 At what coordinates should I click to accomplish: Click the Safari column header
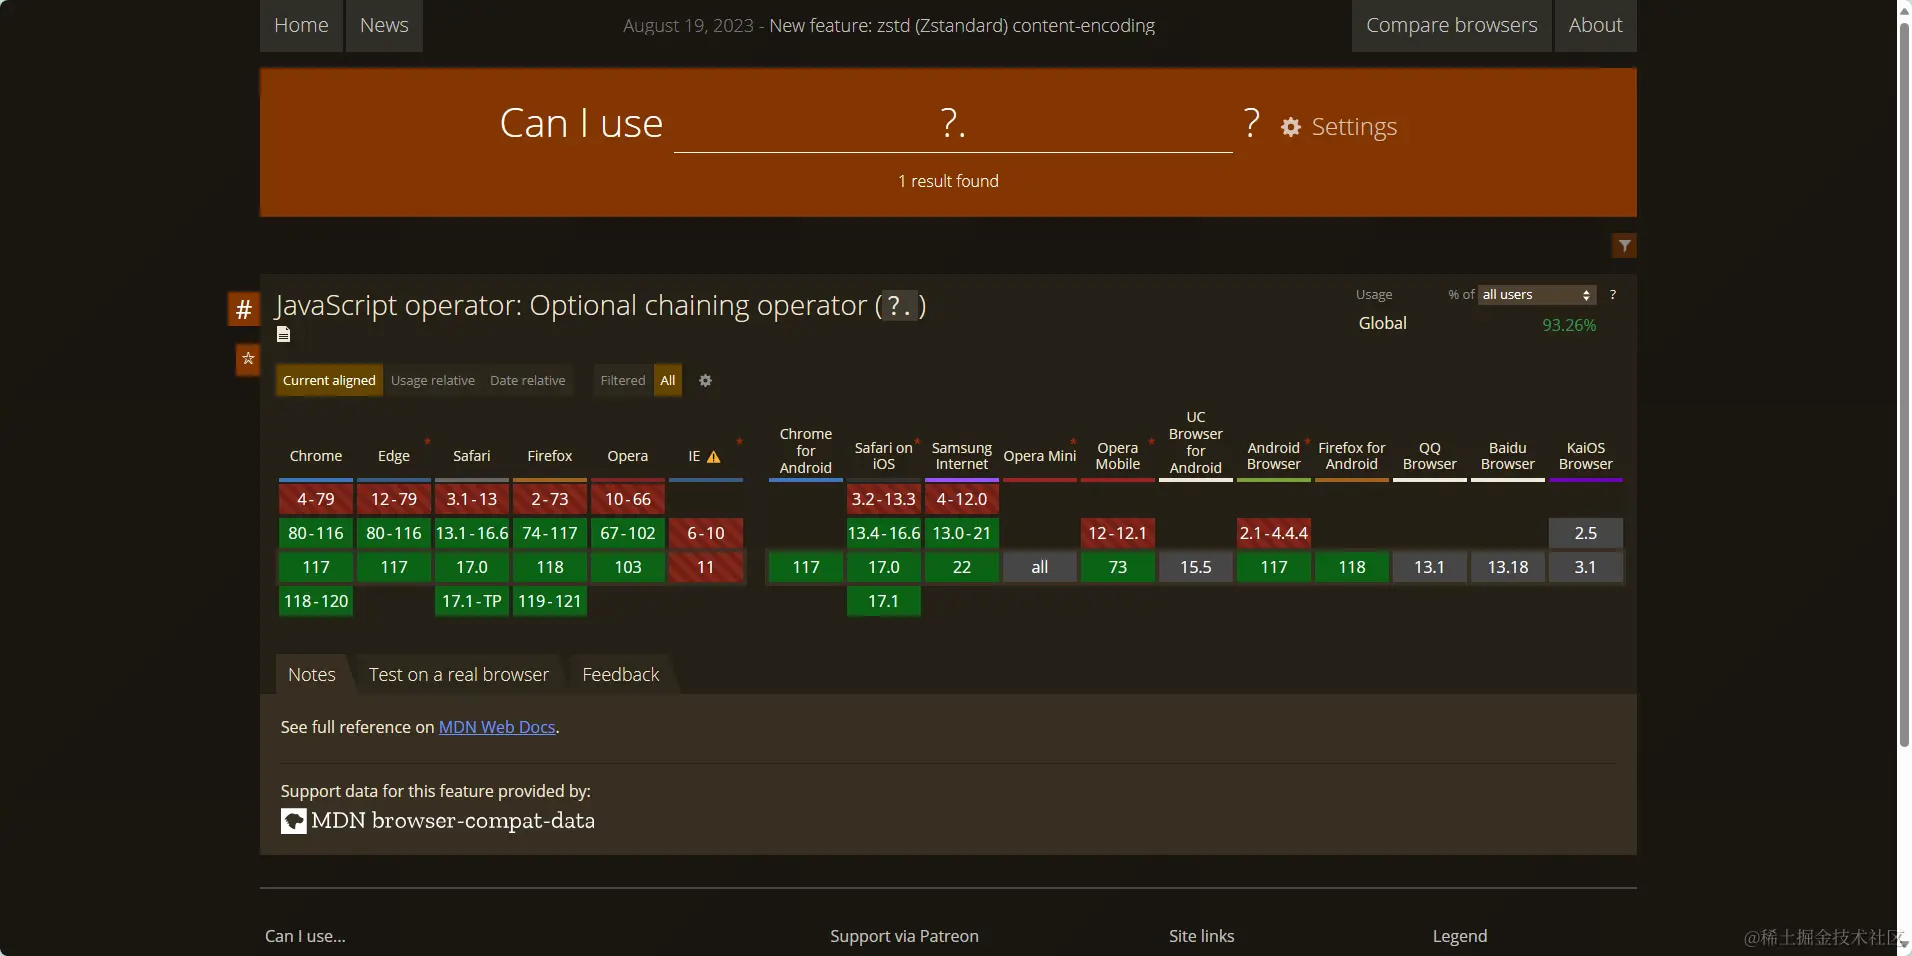click(472, 456)
